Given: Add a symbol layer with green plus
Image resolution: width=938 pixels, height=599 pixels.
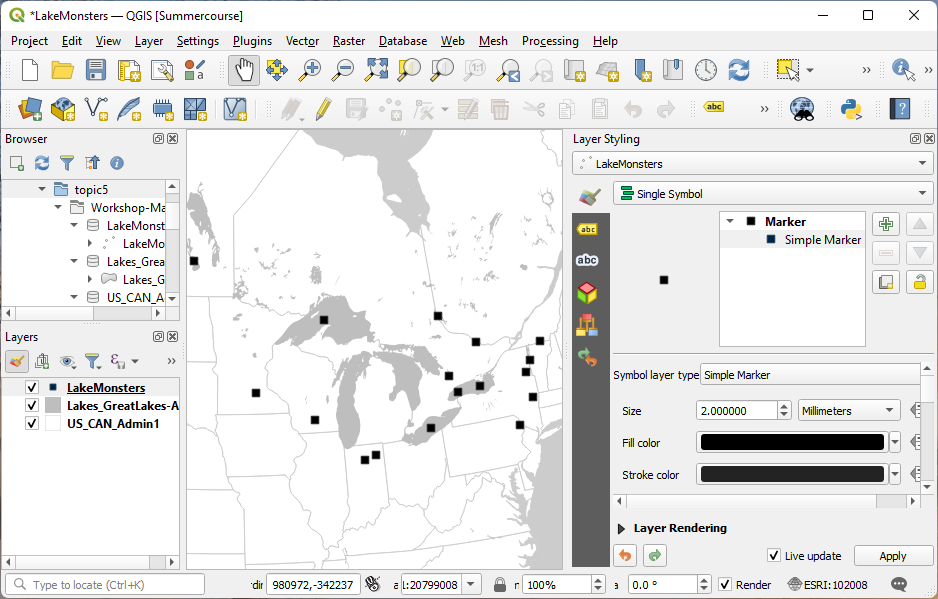Looking at the screenshot, I should 885,223.
